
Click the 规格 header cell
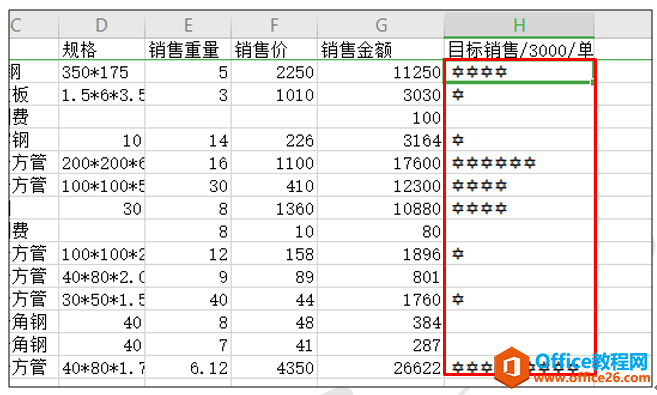coord(102,49)
